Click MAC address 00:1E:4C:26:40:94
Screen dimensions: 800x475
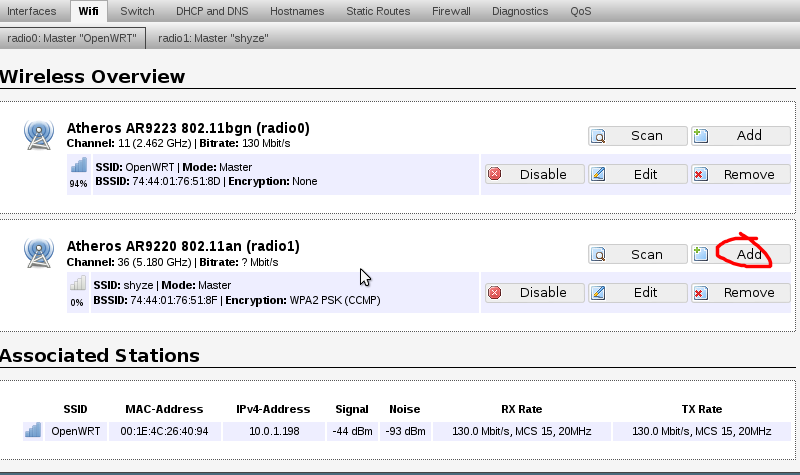coord(164,431)
